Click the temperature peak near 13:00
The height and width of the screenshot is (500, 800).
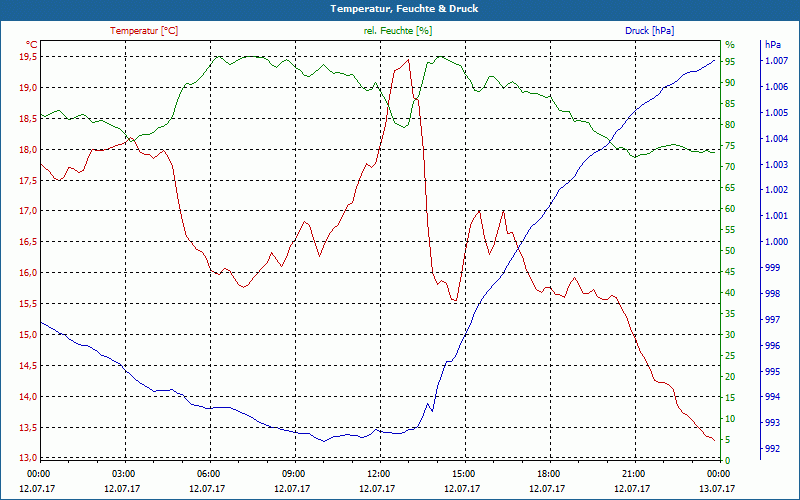[408, 60]
